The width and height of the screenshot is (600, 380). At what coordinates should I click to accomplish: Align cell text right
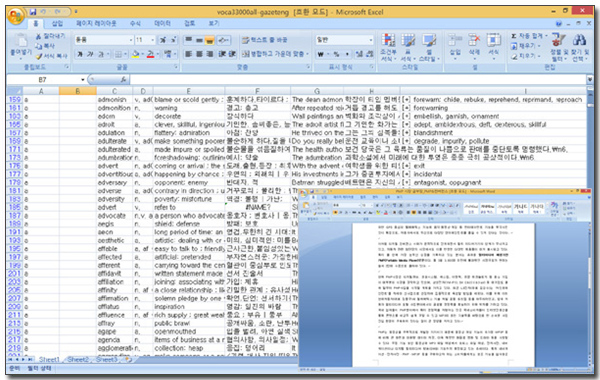(209, 54)
